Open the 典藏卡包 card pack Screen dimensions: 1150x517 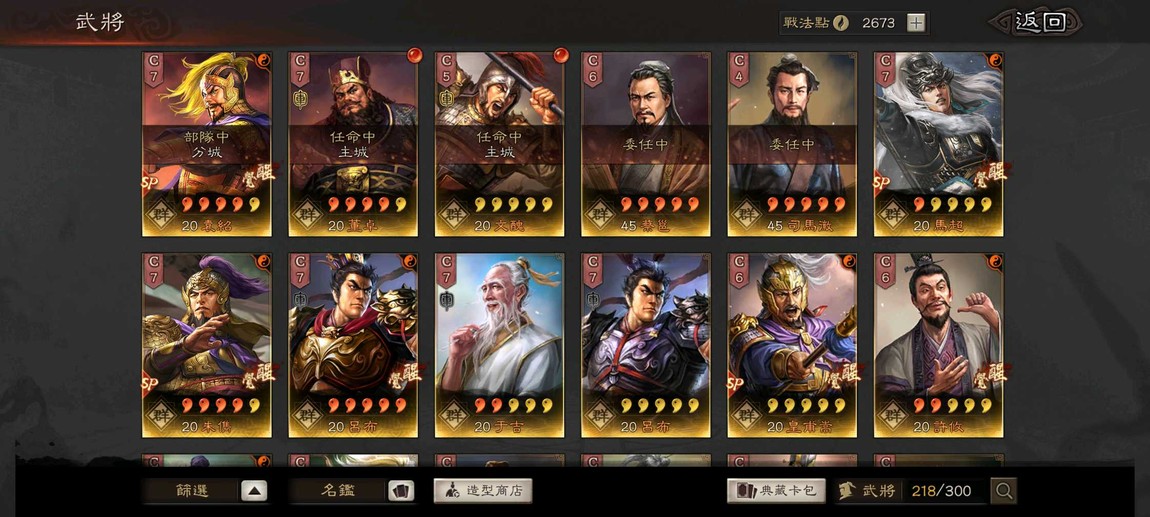pos(776,491)
